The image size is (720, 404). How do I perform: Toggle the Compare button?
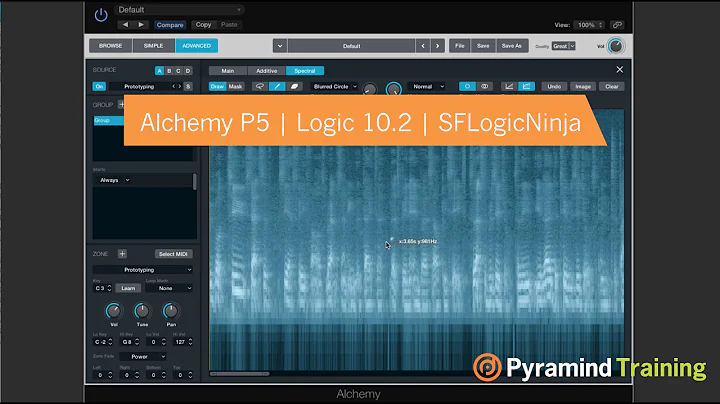(170, 25)
